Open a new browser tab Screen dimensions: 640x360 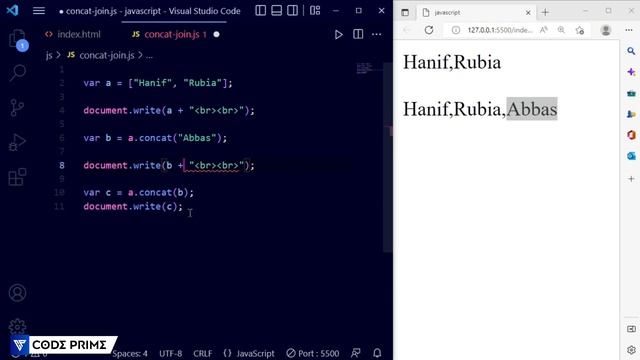pyautogui.click(x=545, y=13)
